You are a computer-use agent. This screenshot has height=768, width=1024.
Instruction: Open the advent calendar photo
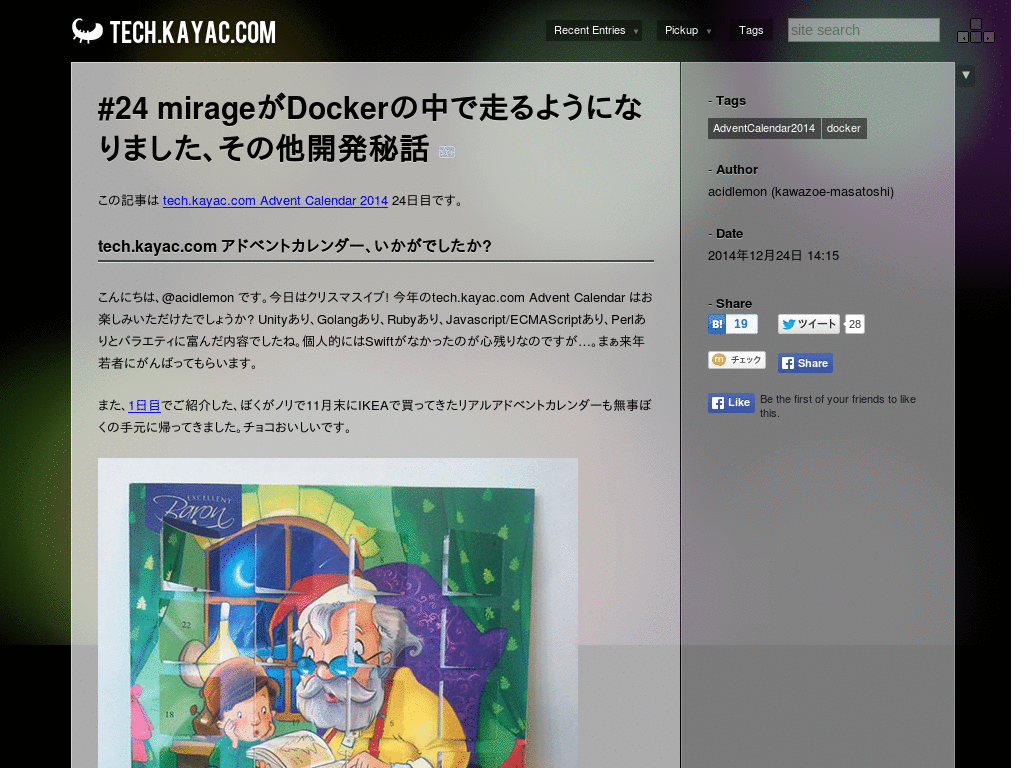coord(338,613)
